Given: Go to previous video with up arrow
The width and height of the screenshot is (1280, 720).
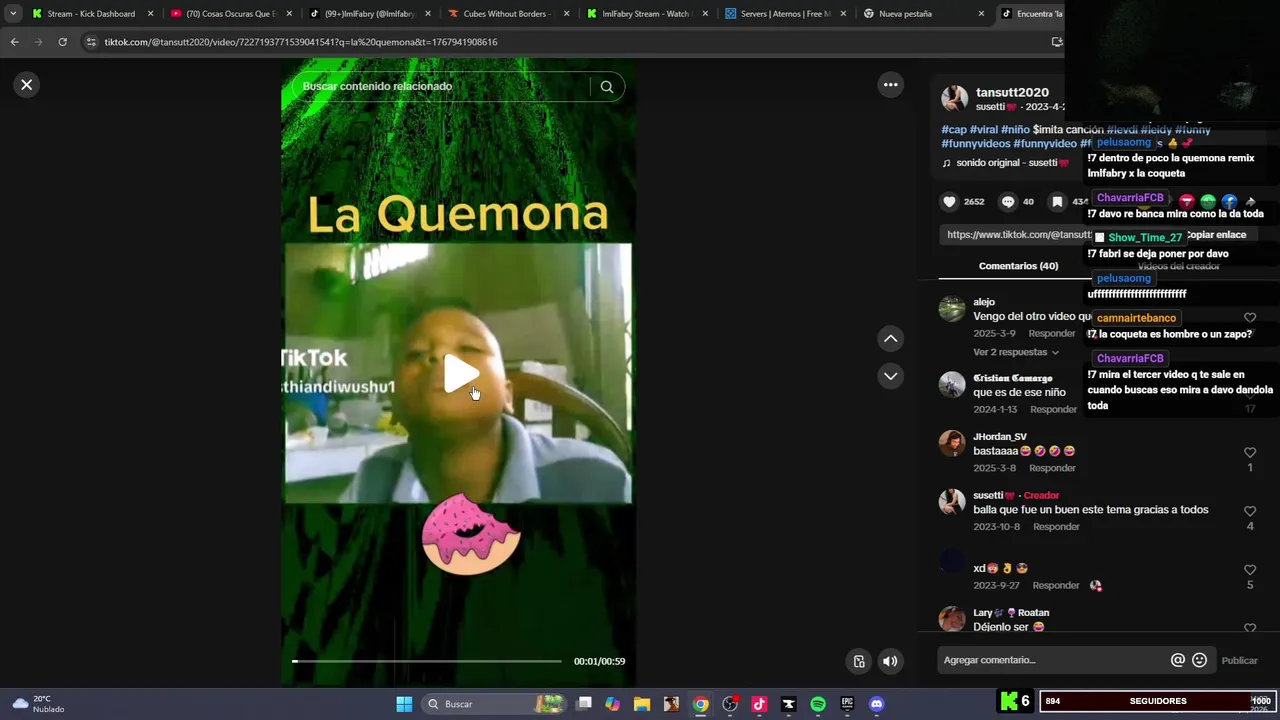Looking at the screenshot, I should [890, 339].
